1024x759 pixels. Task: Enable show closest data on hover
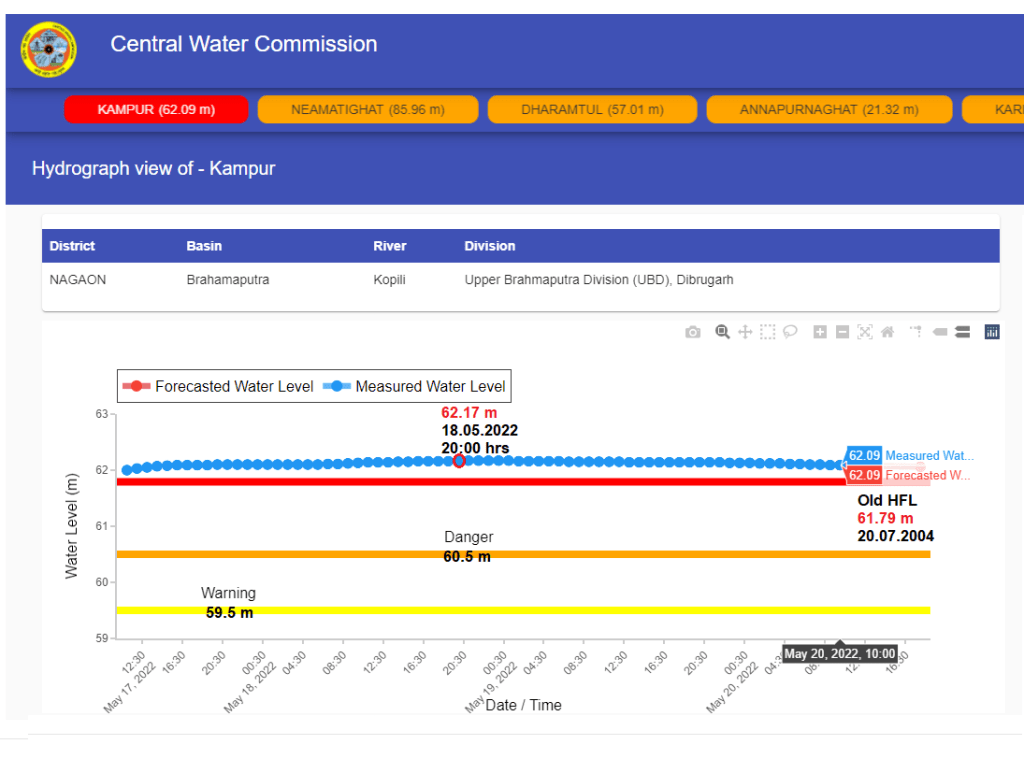pyautogui.click(x=940, y=332)
